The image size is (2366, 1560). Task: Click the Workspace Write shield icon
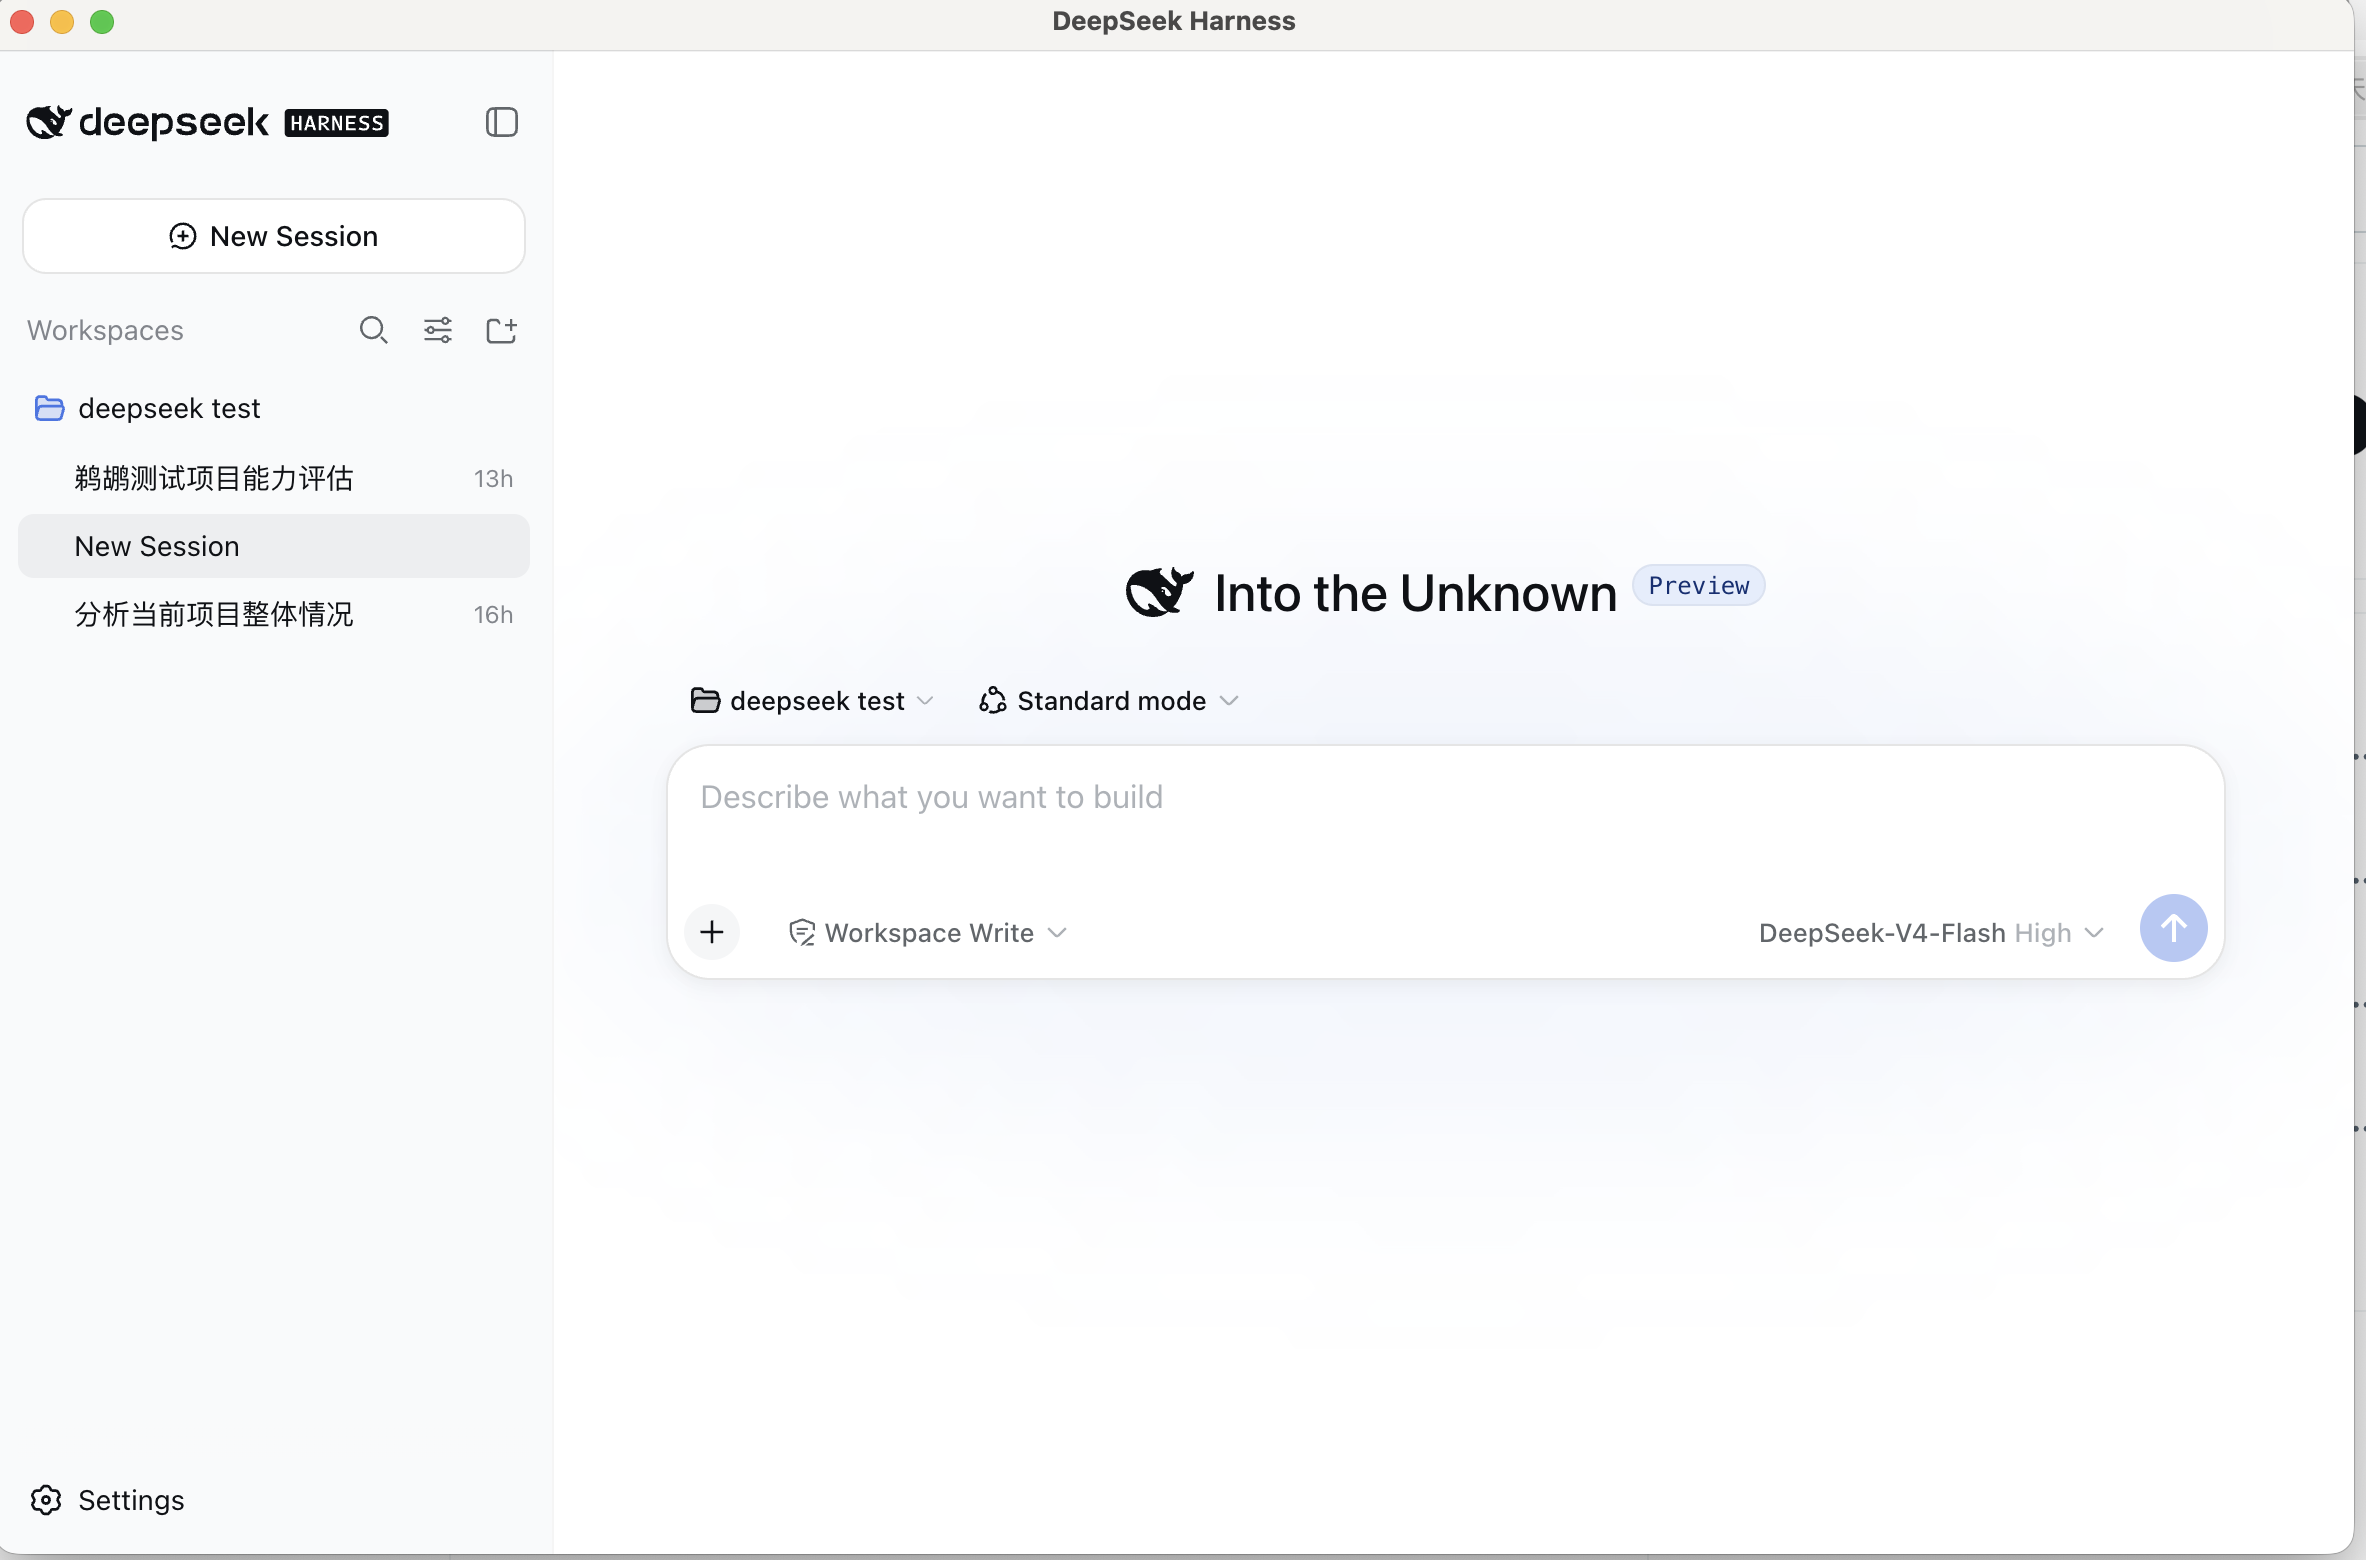(x=802, y=933)
